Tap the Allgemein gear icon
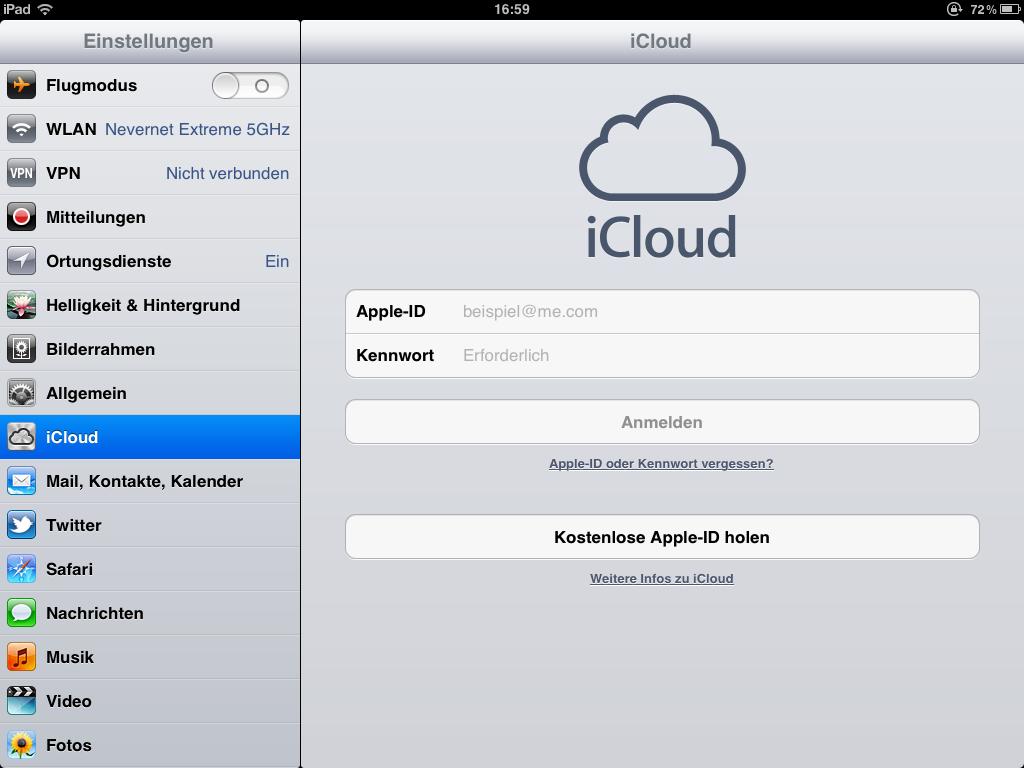The height and width of the screenshot is (768, 1024). (22, 393)
